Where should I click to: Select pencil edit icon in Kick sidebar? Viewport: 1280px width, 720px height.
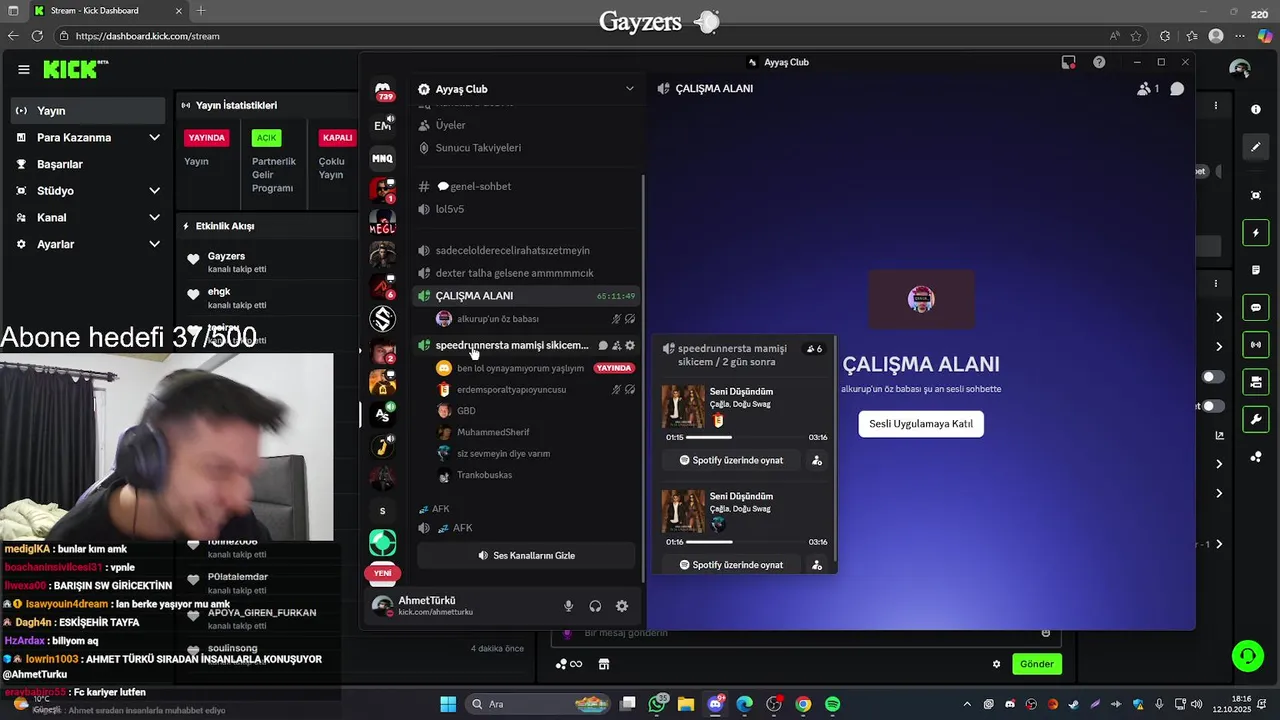click(1256, 147)
